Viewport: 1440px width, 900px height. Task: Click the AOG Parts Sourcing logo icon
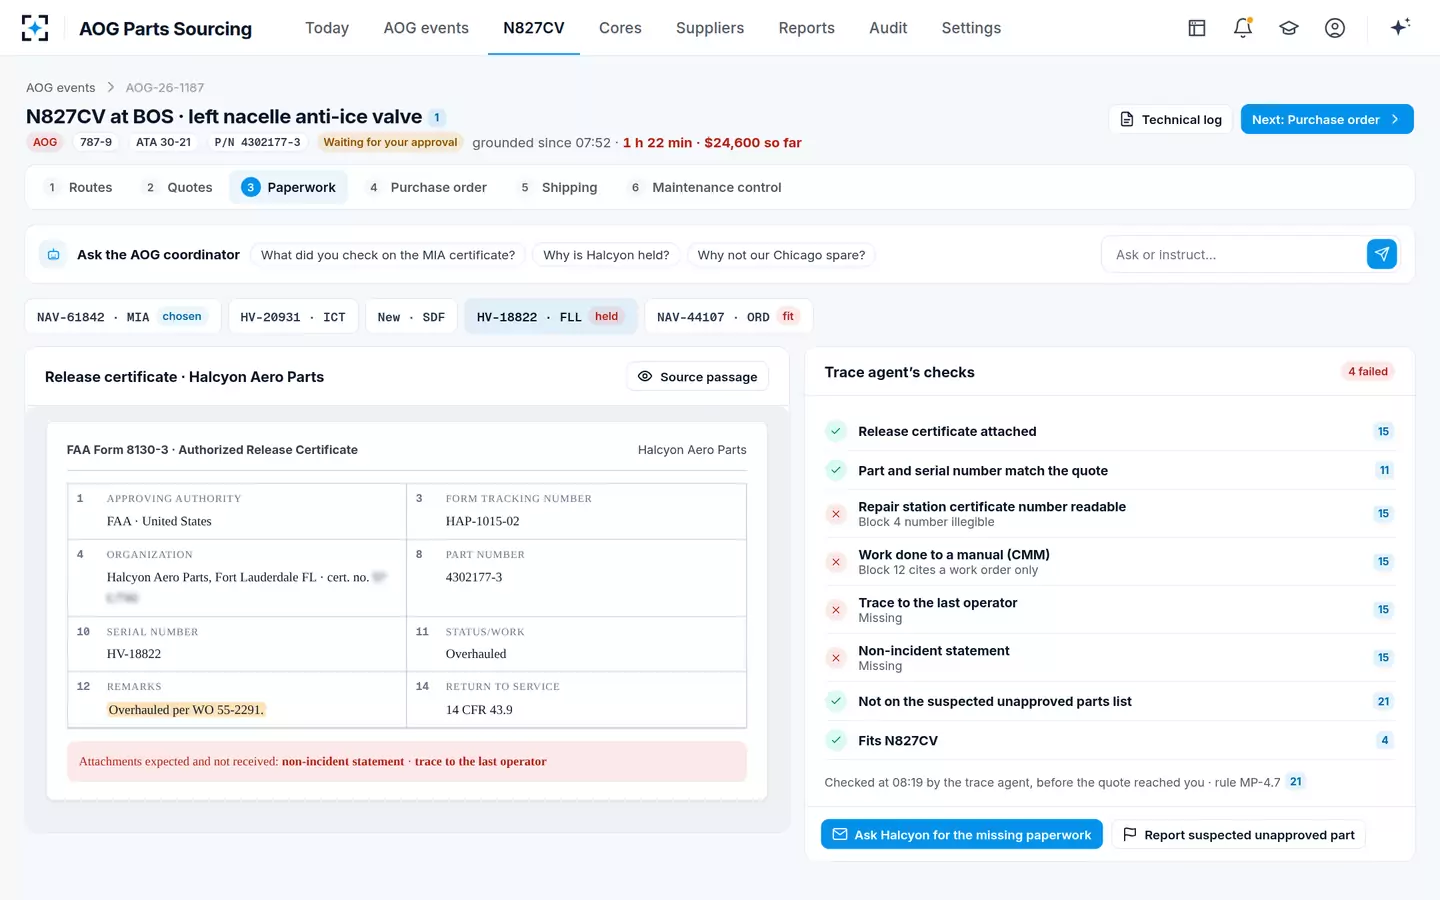35,28
